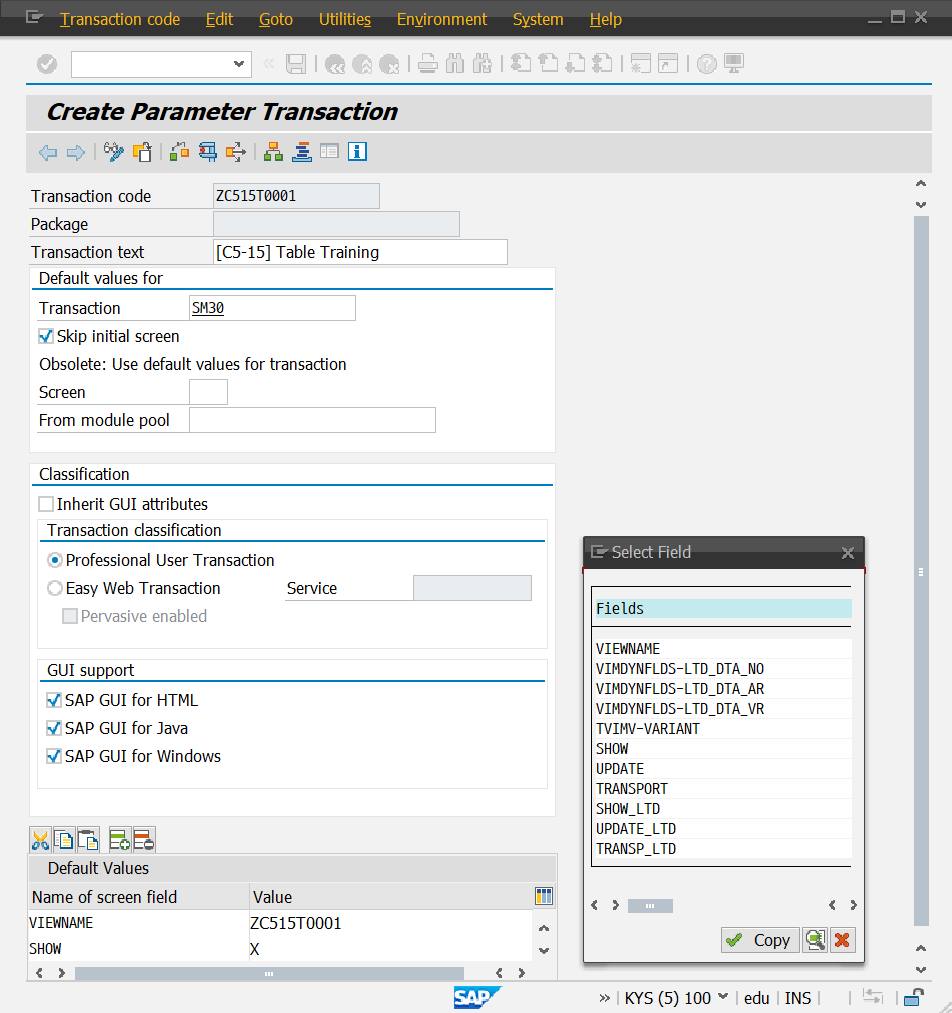Screen dimensions: 952x1013
Task: Toggle Display/Change mode with glasses-pencil icon
Action: (114, 152)
